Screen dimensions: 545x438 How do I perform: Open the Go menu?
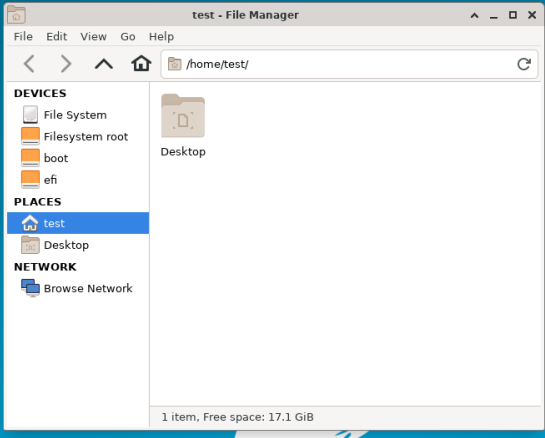[x=128, y=36]
